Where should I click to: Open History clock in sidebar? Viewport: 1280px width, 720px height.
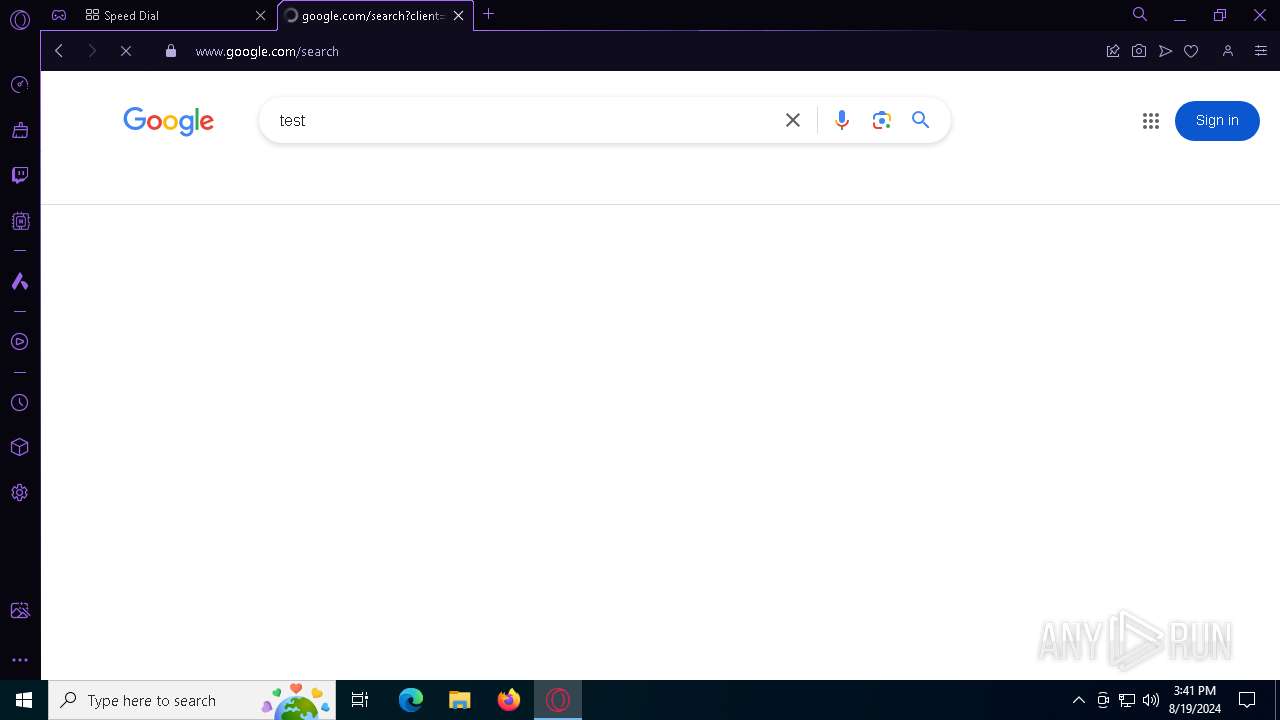click(20, 403)
